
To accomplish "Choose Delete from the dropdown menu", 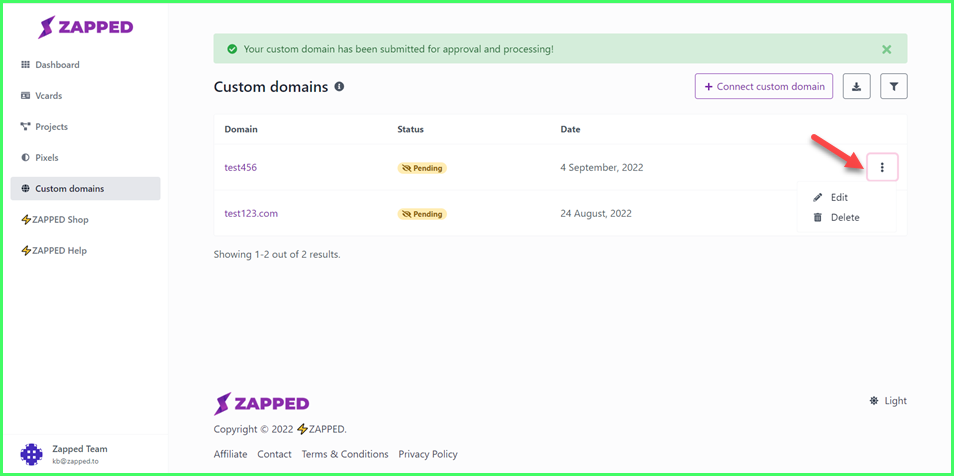I will [x=846, y=217].
